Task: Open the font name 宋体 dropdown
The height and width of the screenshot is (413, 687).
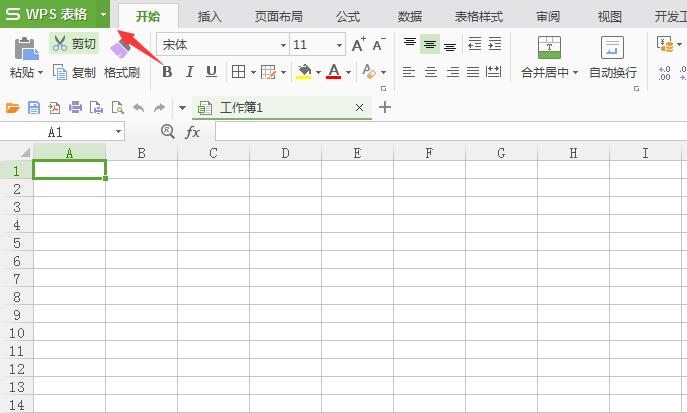Action: (283, 45)
